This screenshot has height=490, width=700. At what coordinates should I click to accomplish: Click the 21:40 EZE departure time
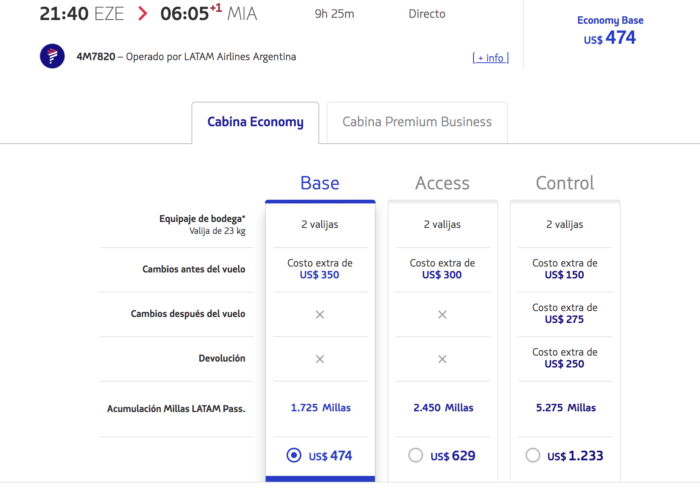tap(82, 14)
